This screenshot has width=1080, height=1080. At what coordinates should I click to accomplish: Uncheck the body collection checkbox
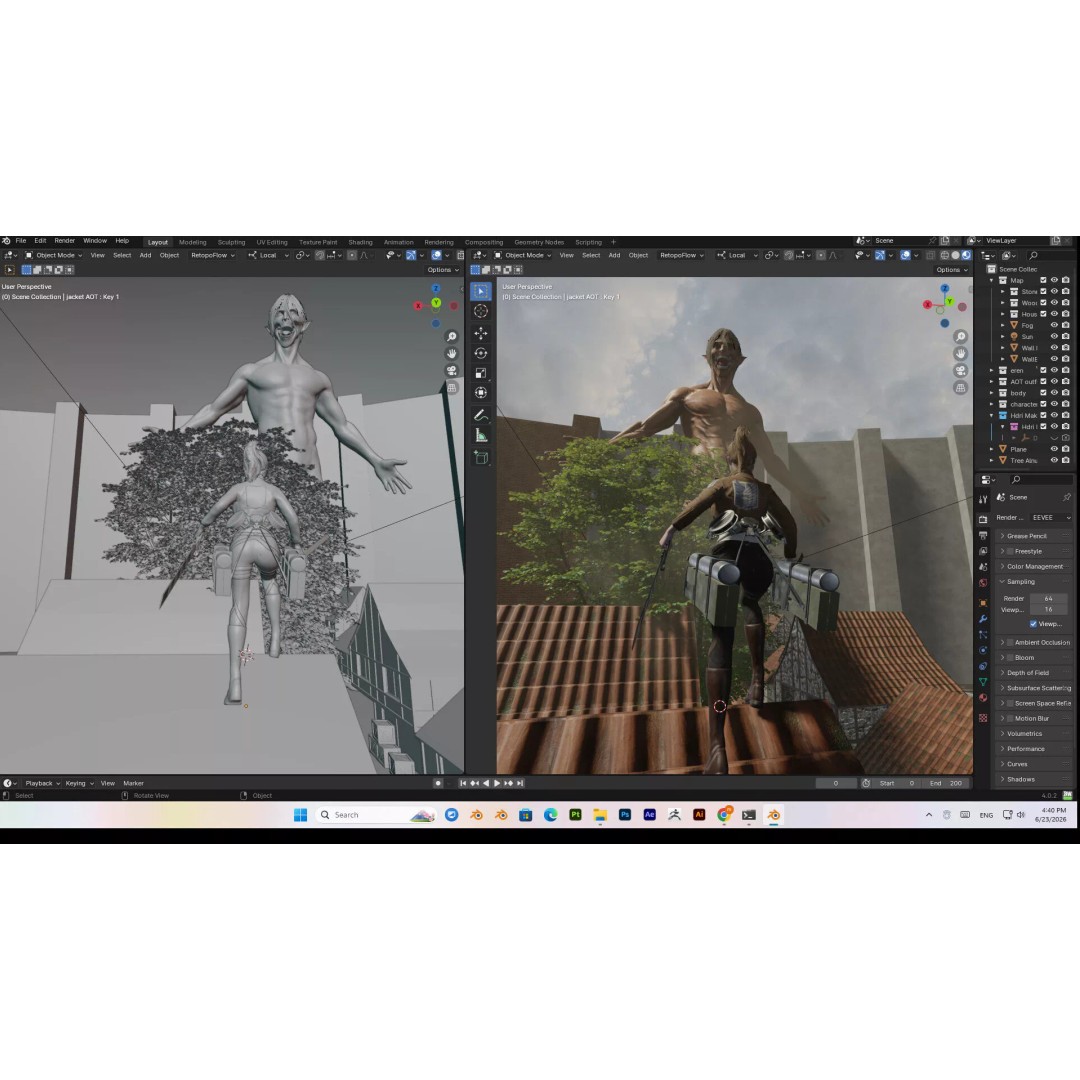pos(1043,393)
